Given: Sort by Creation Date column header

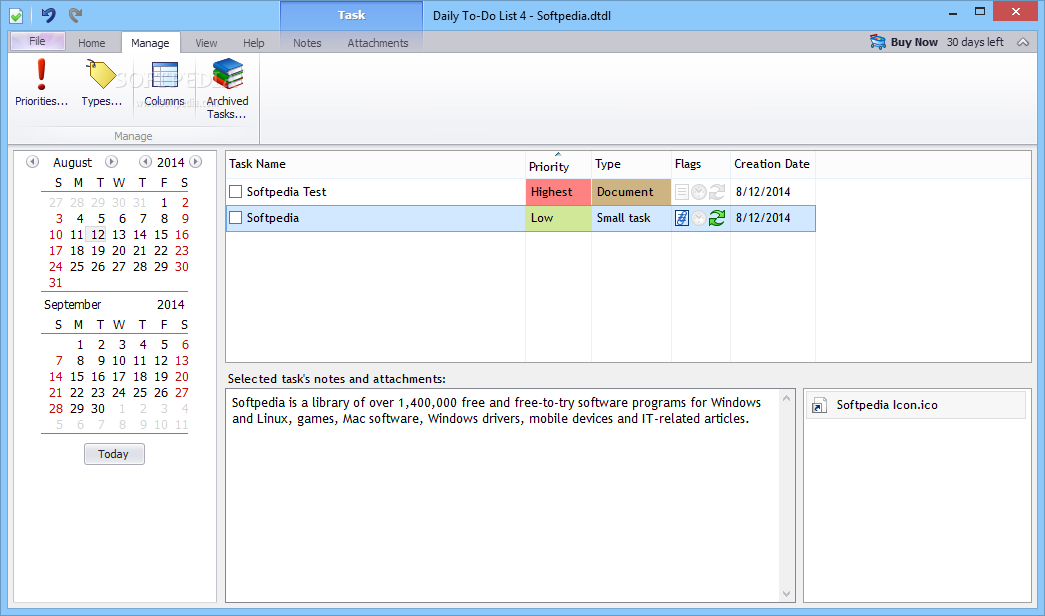Looking at the screenshot, I should (773, 165).
